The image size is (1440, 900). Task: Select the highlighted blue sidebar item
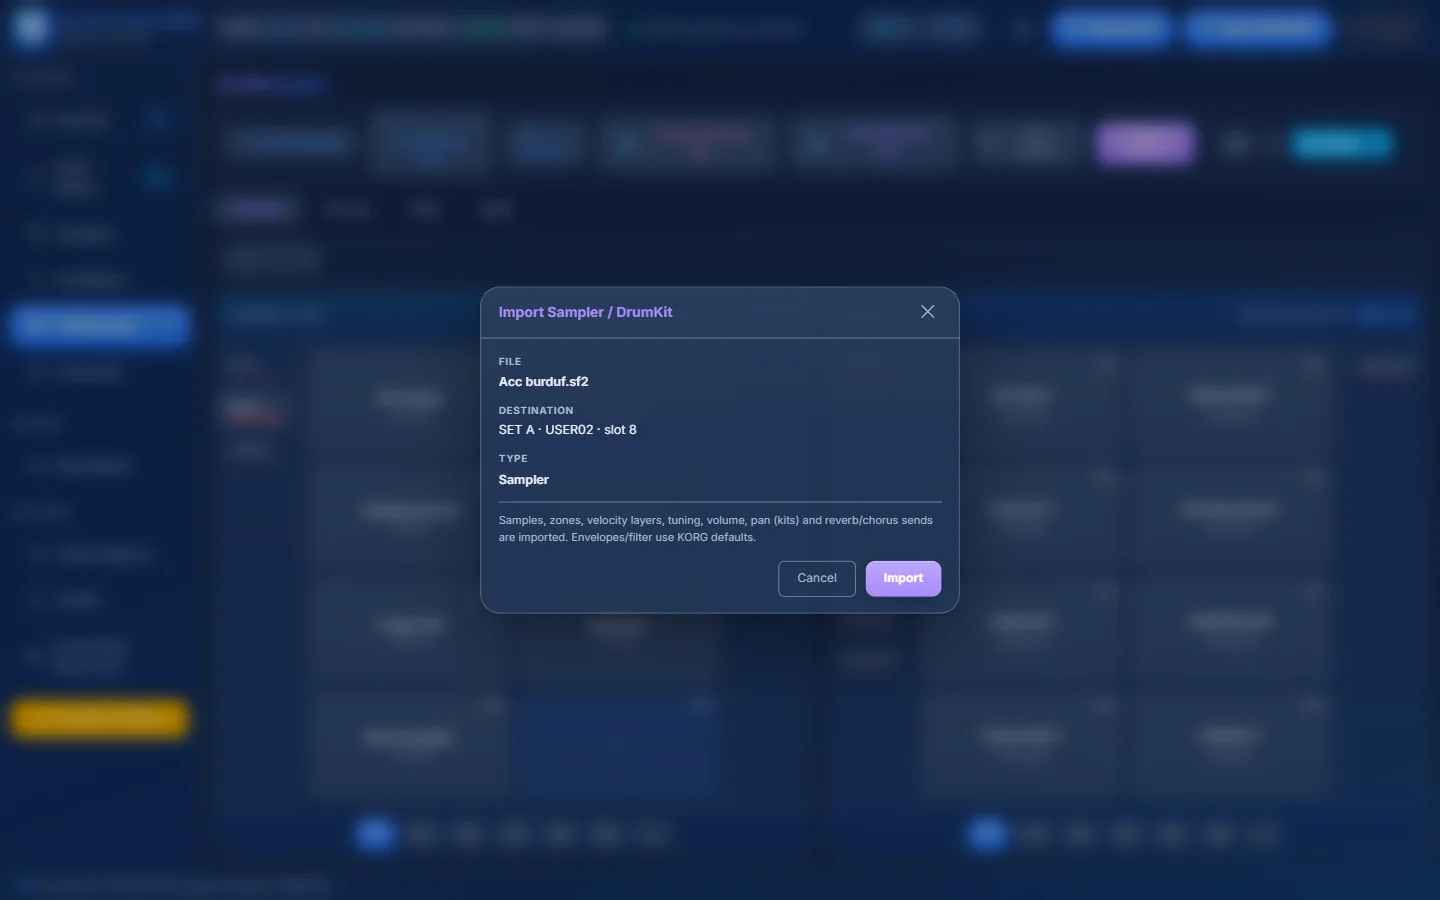(x=100, y=325)
